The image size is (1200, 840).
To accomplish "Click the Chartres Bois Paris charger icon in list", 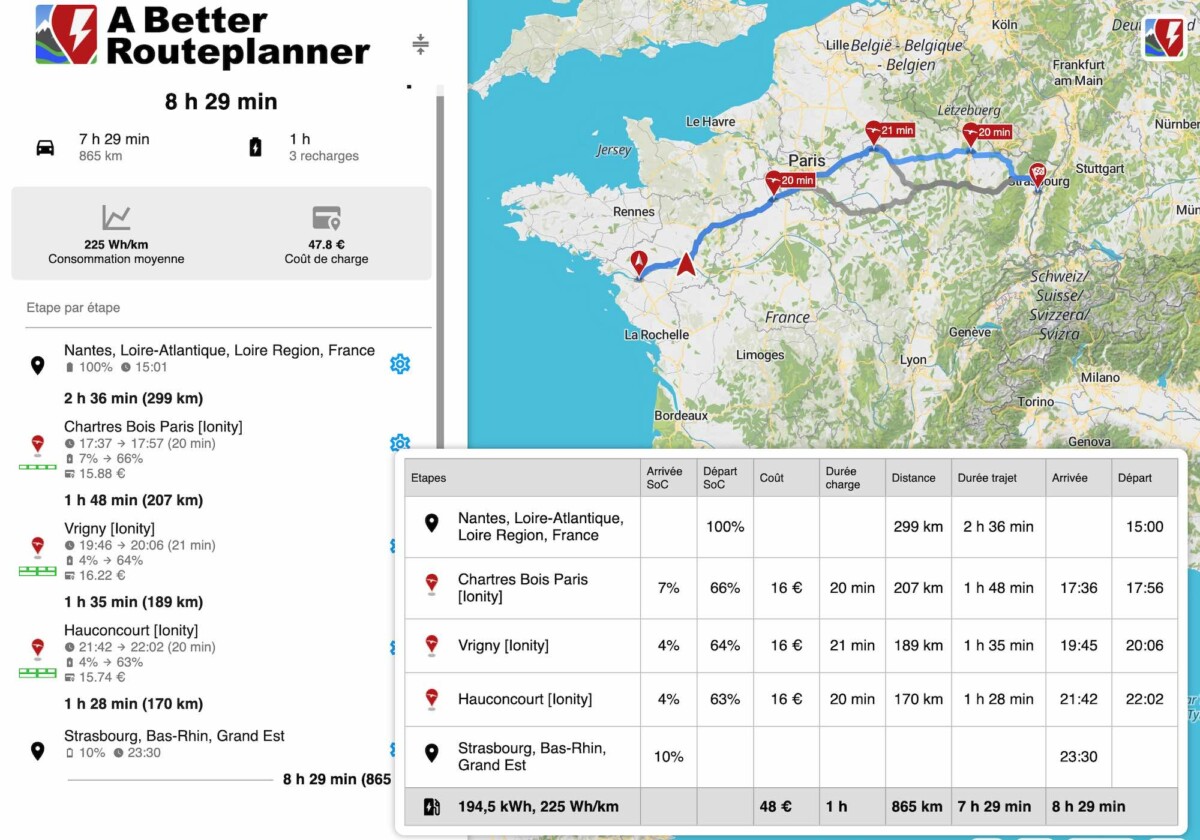I will click(x=37, y=444).
